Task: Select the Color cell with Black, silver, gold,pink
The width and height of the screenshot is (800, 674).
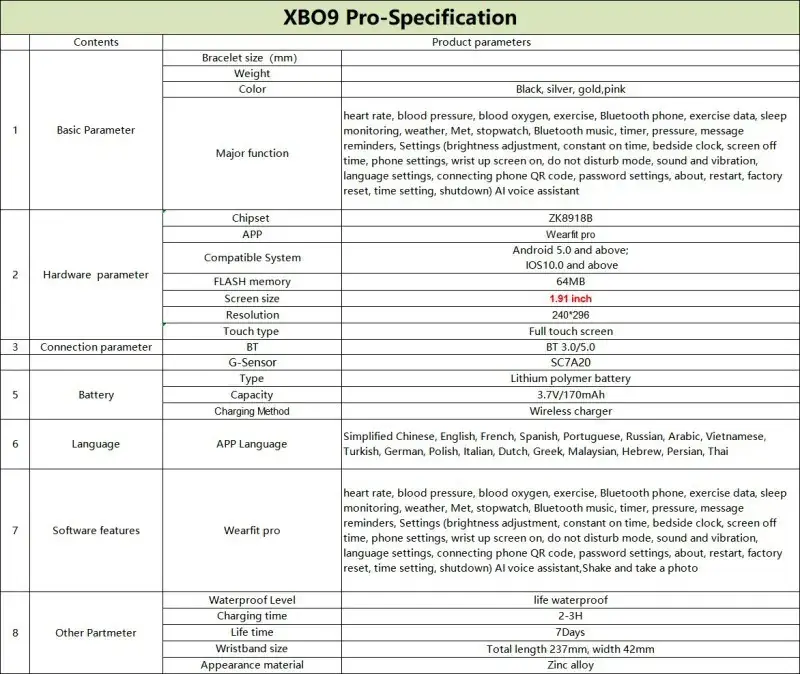Action: 570,89
